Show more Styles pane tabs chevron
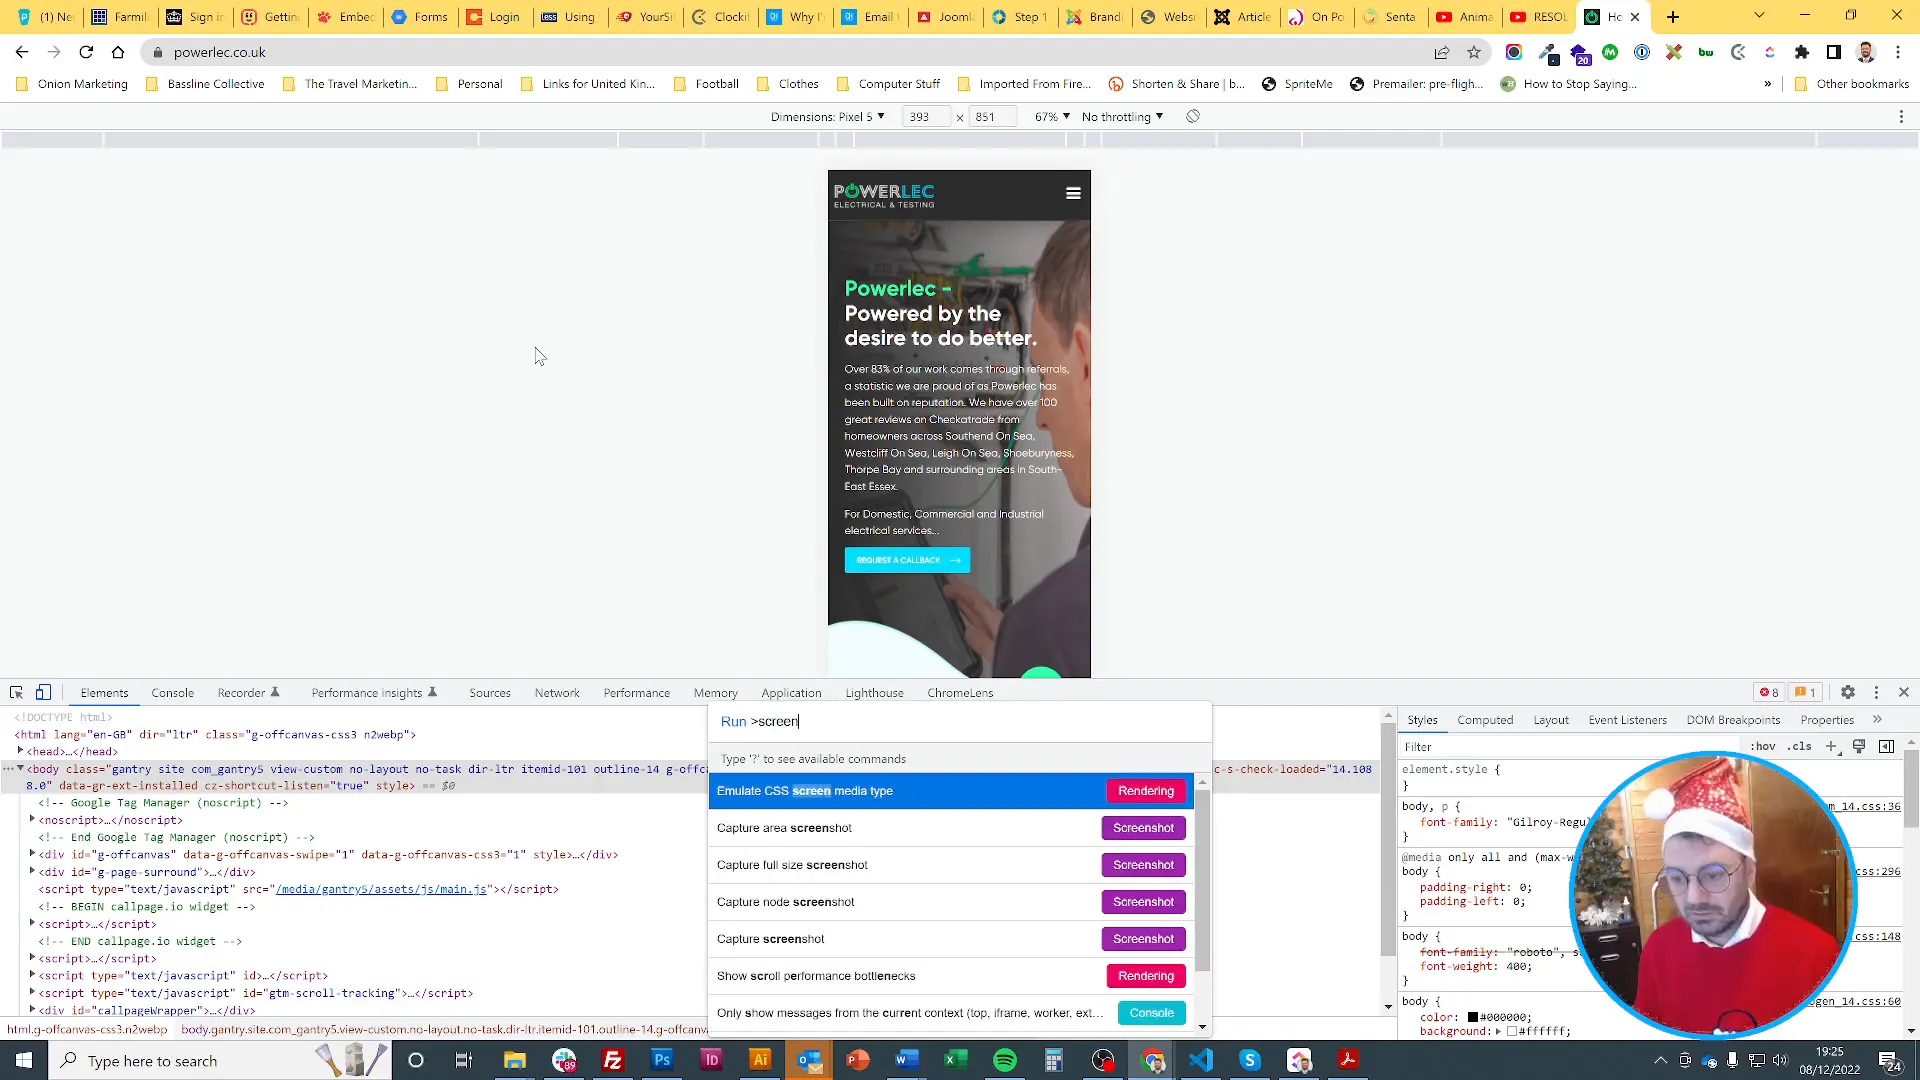 click(1877, 719)
